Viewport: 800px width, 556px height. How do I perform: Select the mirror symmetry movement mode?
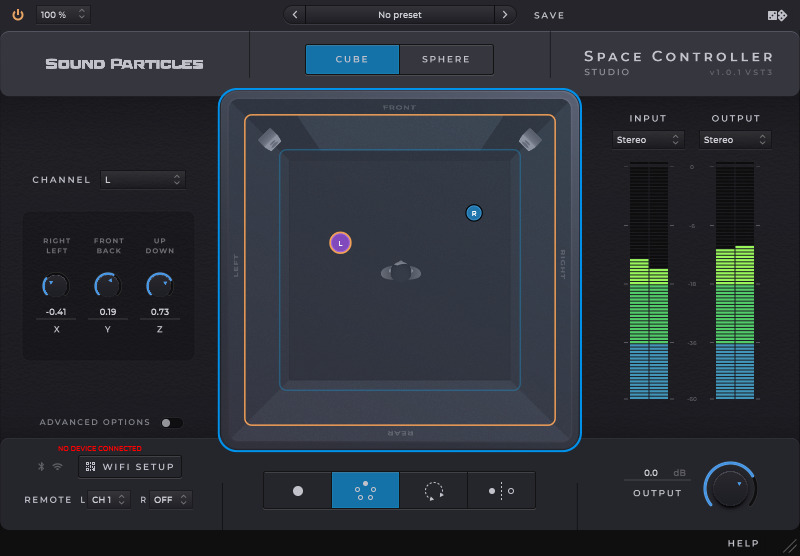[501, 490]
